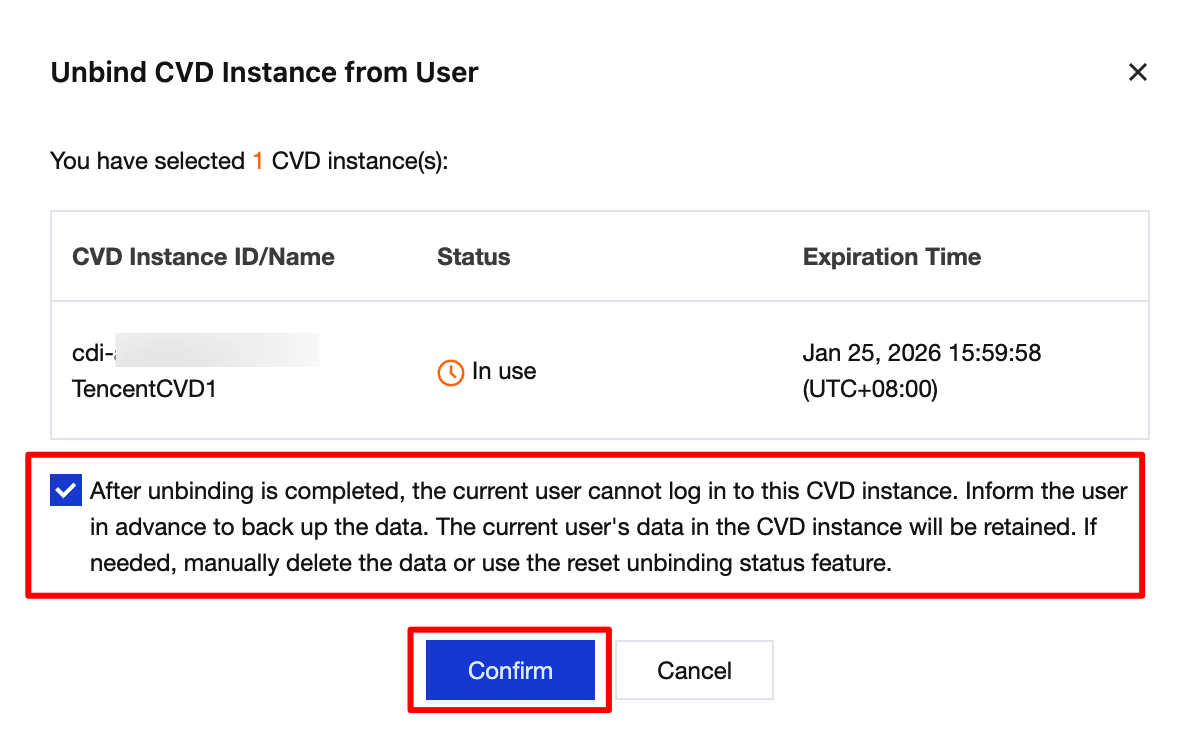Click the TencentCVD1 instance name
The width and height of the screenshot is (1198, 748).
(x=144, y=389)
